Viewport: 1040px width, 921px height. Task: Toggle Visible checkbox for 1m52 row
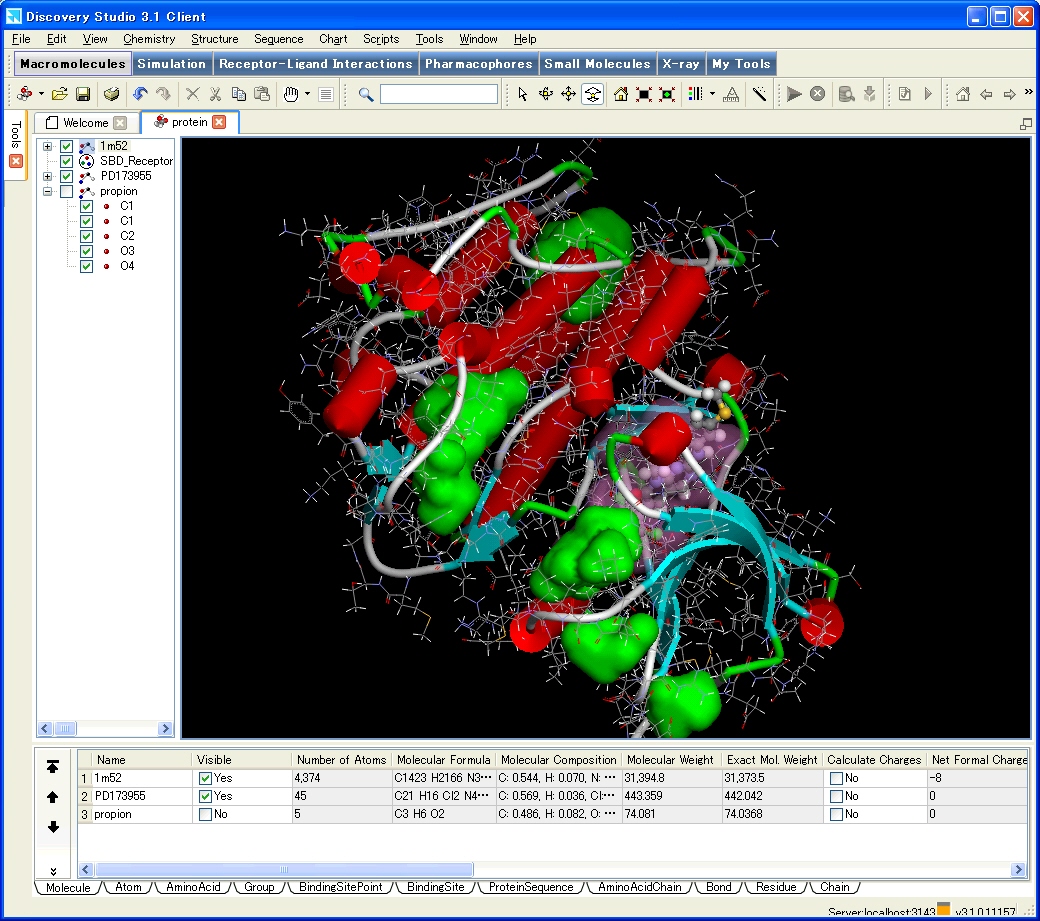point(205,778)
